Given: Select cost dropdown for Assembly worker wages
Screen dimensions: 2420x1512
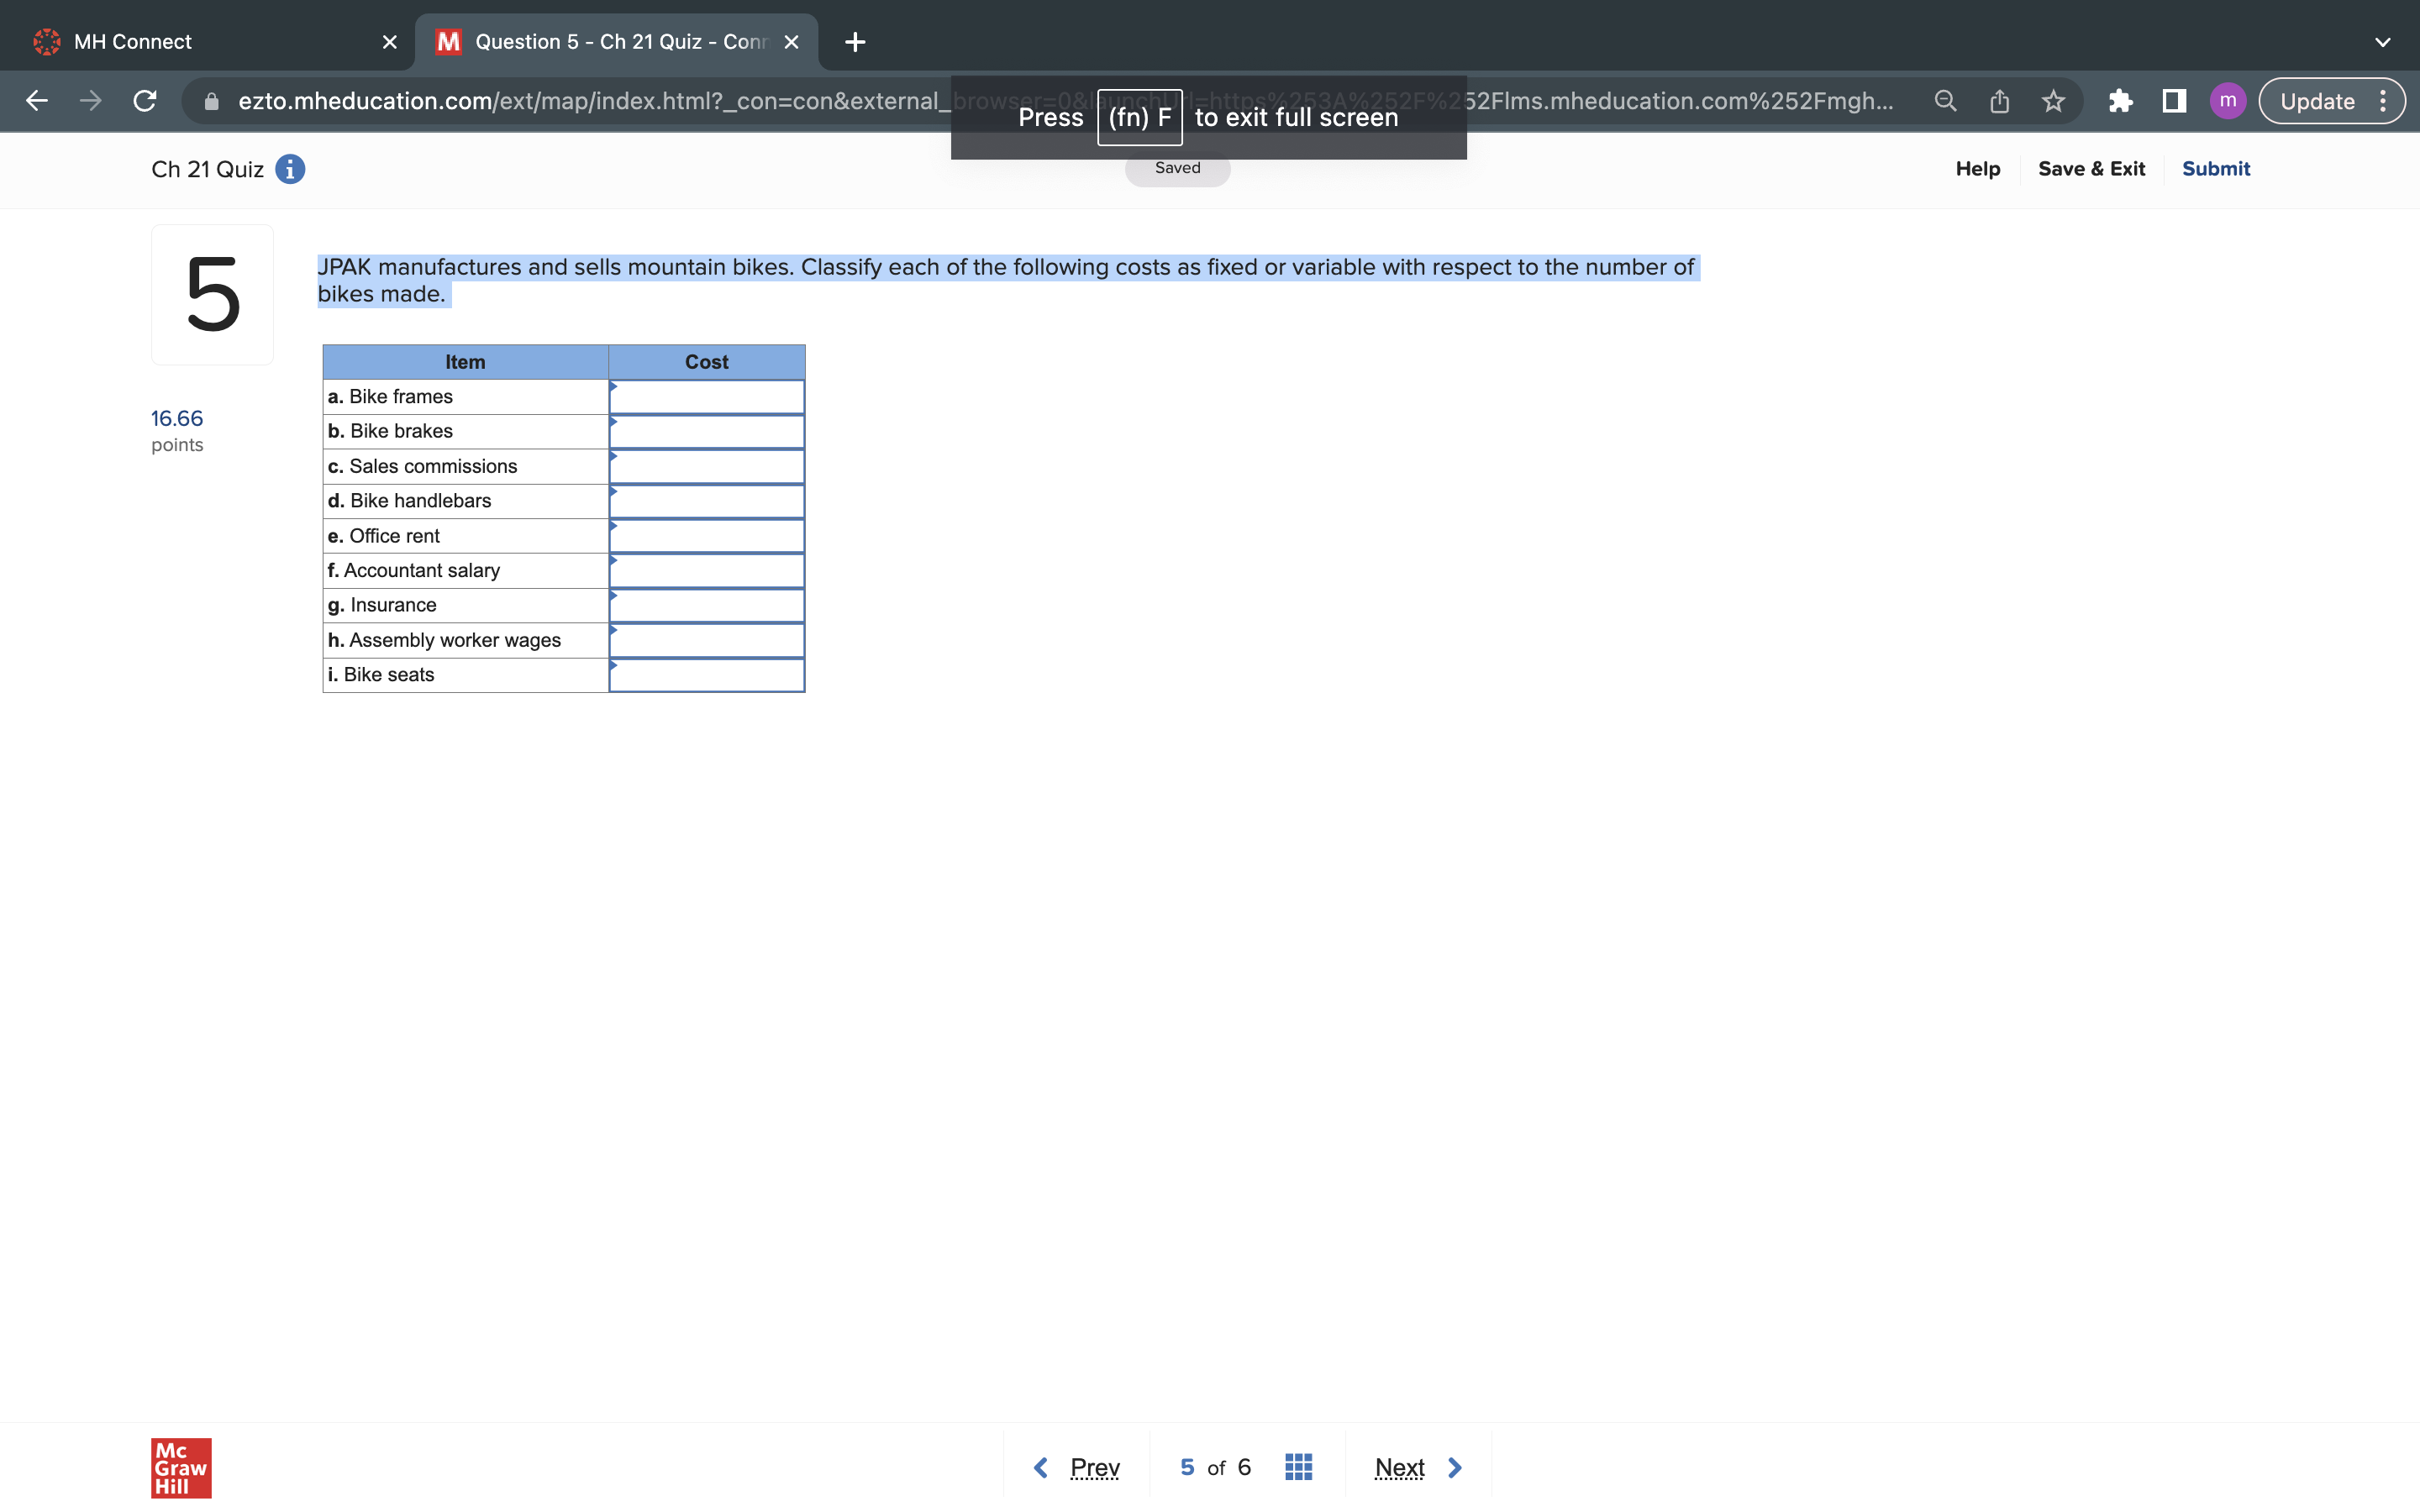Looking at the screenshot, I should (x=706, y=640).
